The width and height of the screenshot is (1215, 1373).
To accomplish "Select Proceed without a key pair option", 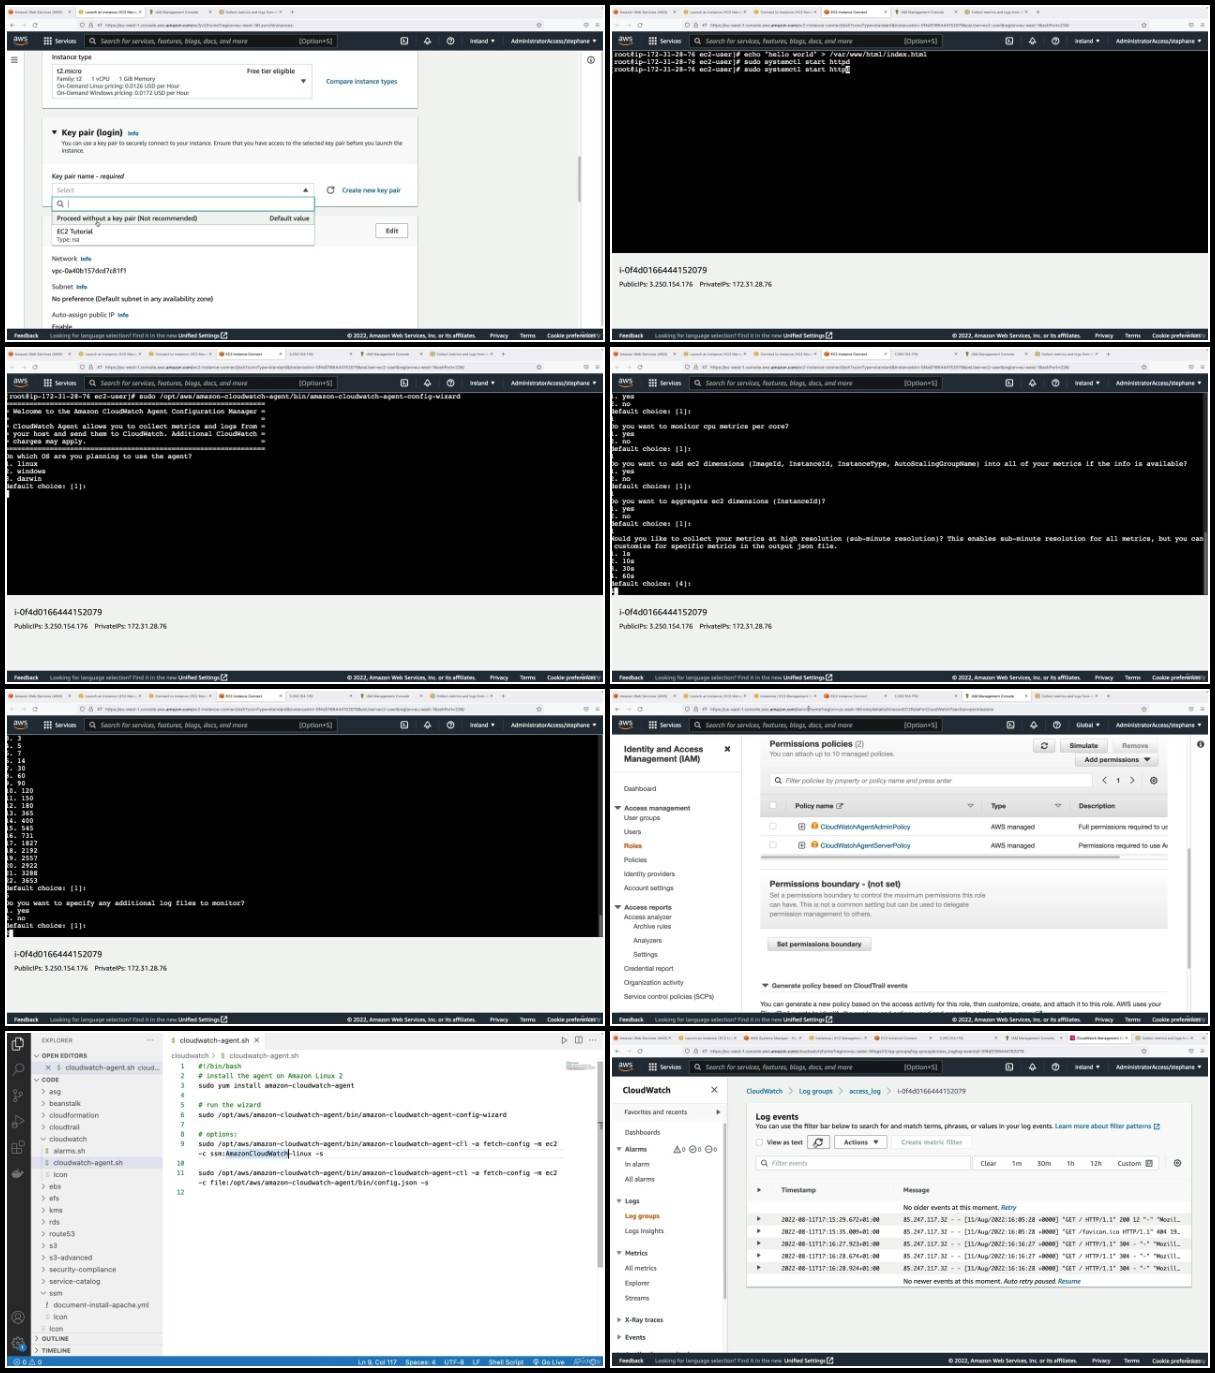I will coord(183,218).
